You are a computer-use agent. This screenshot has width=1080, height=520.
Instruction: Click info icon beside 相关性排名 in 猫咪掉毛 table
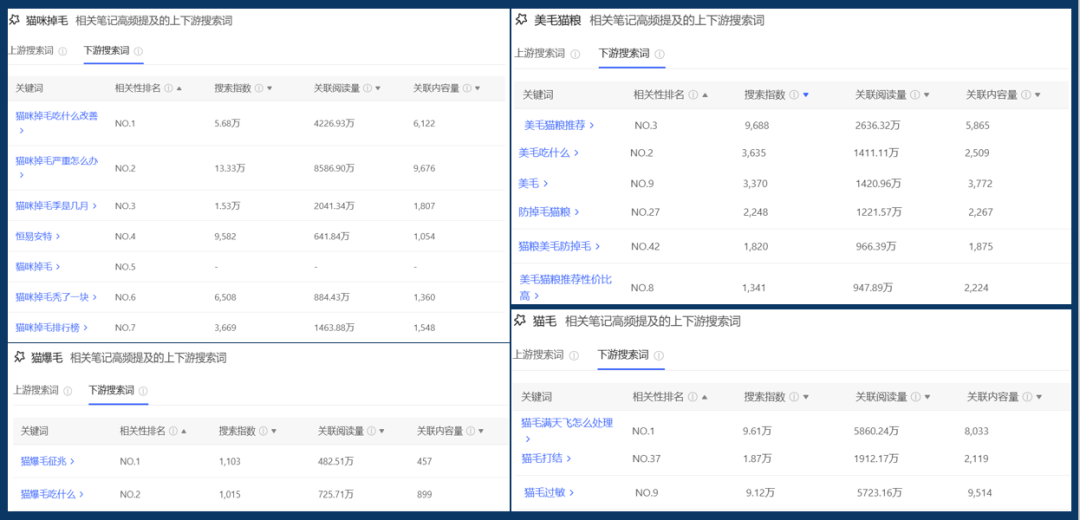point(169,88)
